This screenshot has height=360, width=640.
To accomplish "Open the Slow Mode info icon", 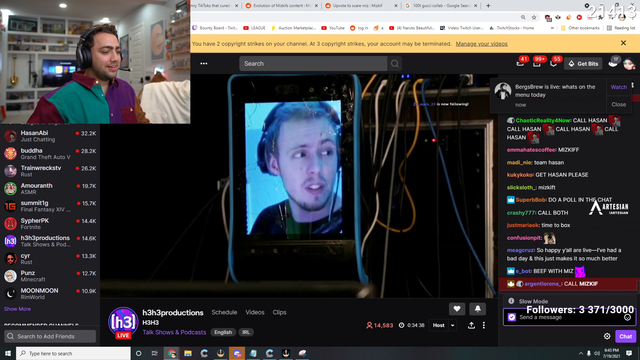I will [511, 301].
